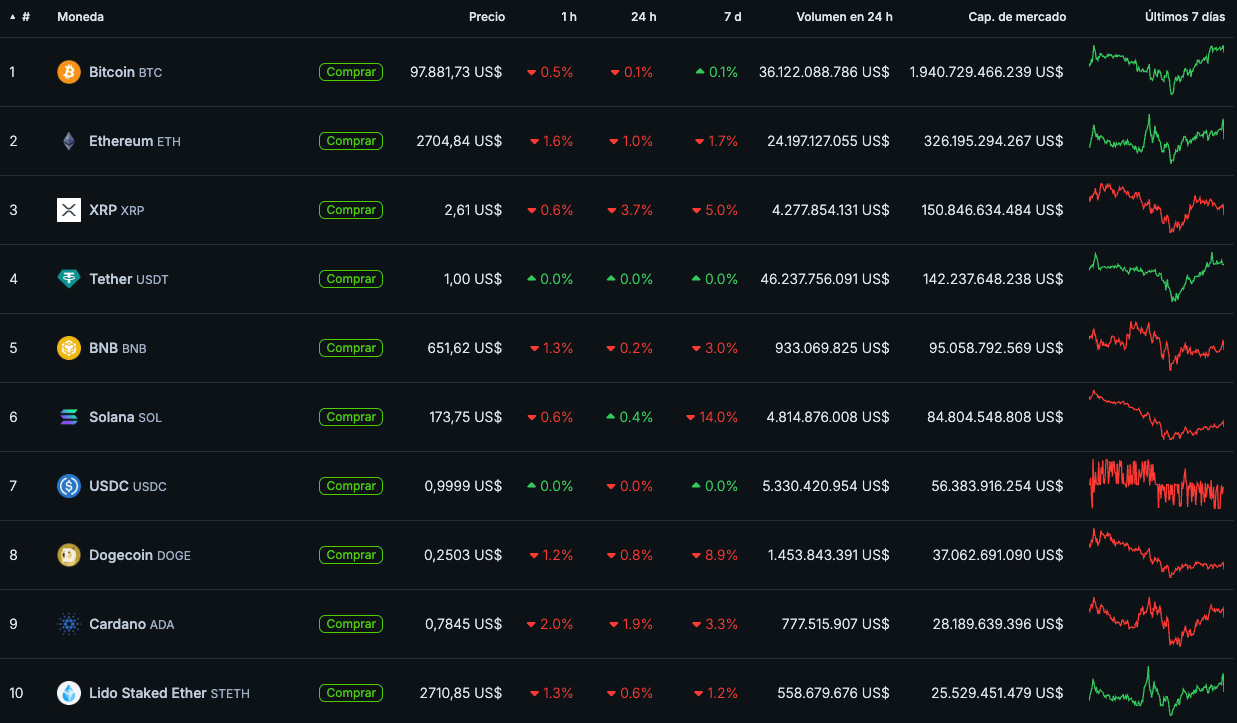Select the XRP logo icon
The width and height of the screenshot is (1237, 723).
[69, 210]
